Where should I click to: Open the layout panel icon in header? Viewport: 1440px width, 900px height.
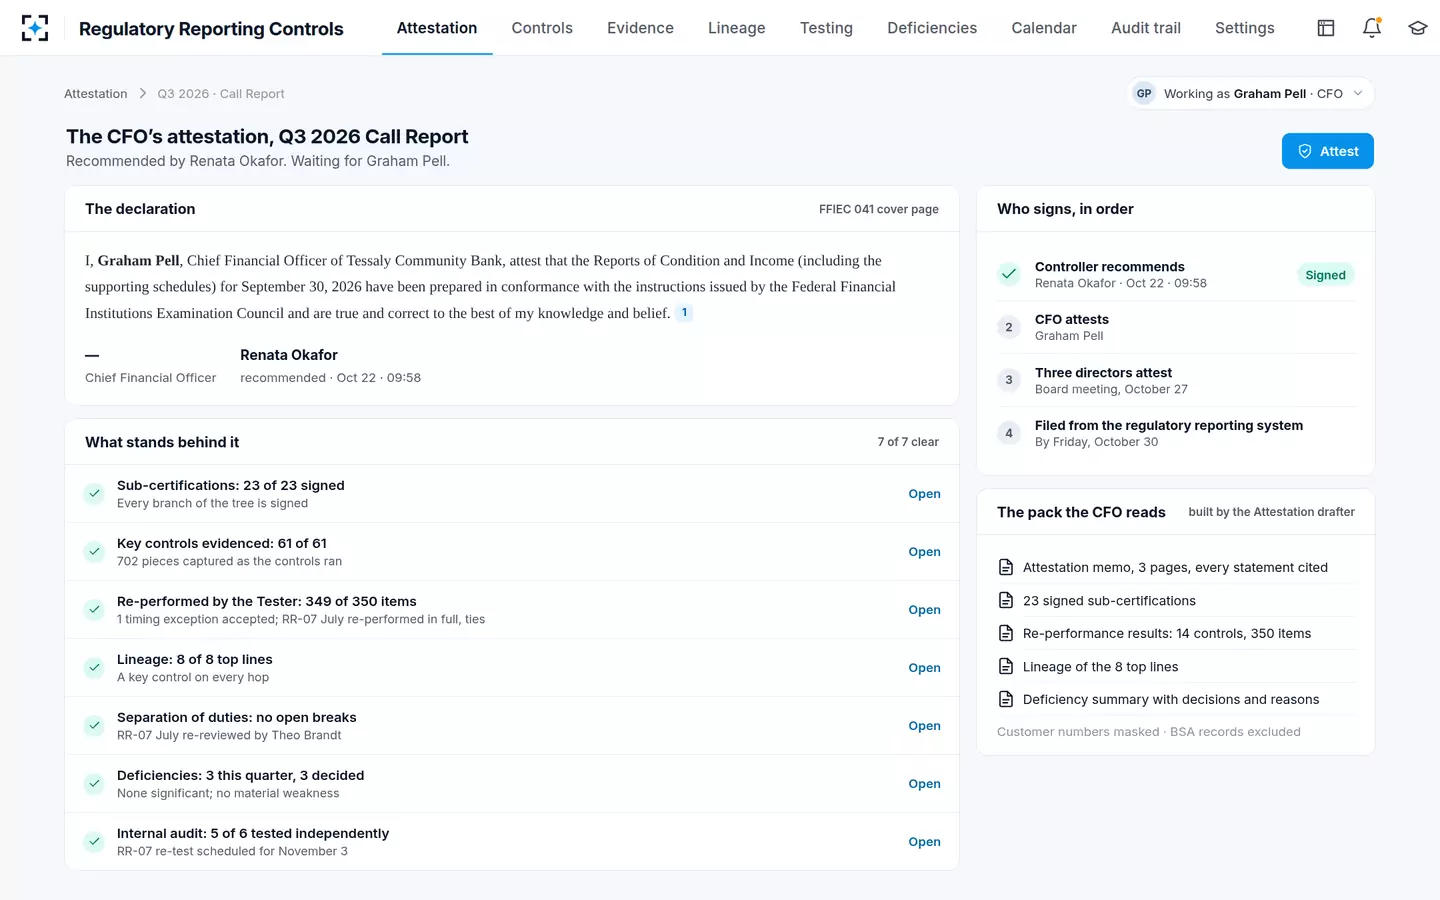(1326, 28)
